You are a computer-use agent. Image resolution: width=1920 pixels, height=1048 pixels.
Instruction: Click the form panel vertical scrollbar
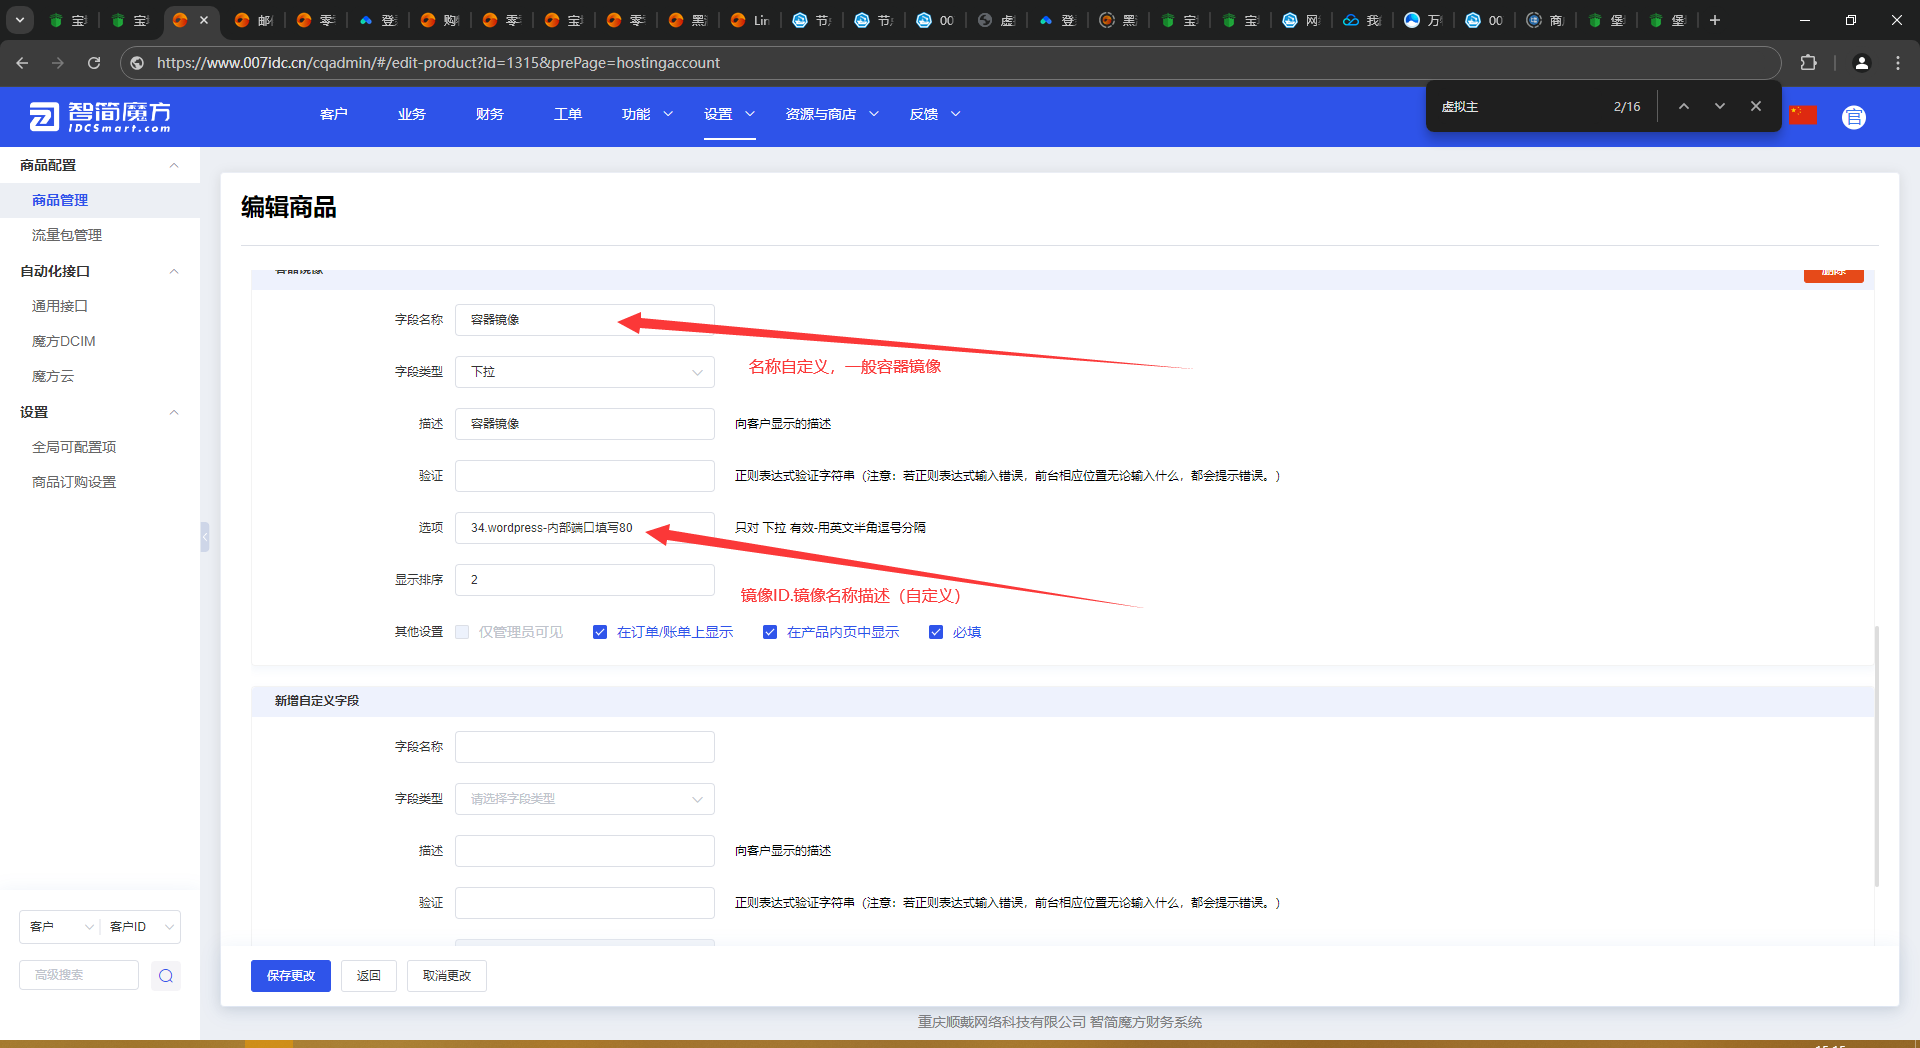pyautogui.click(x=1876, y=755)
